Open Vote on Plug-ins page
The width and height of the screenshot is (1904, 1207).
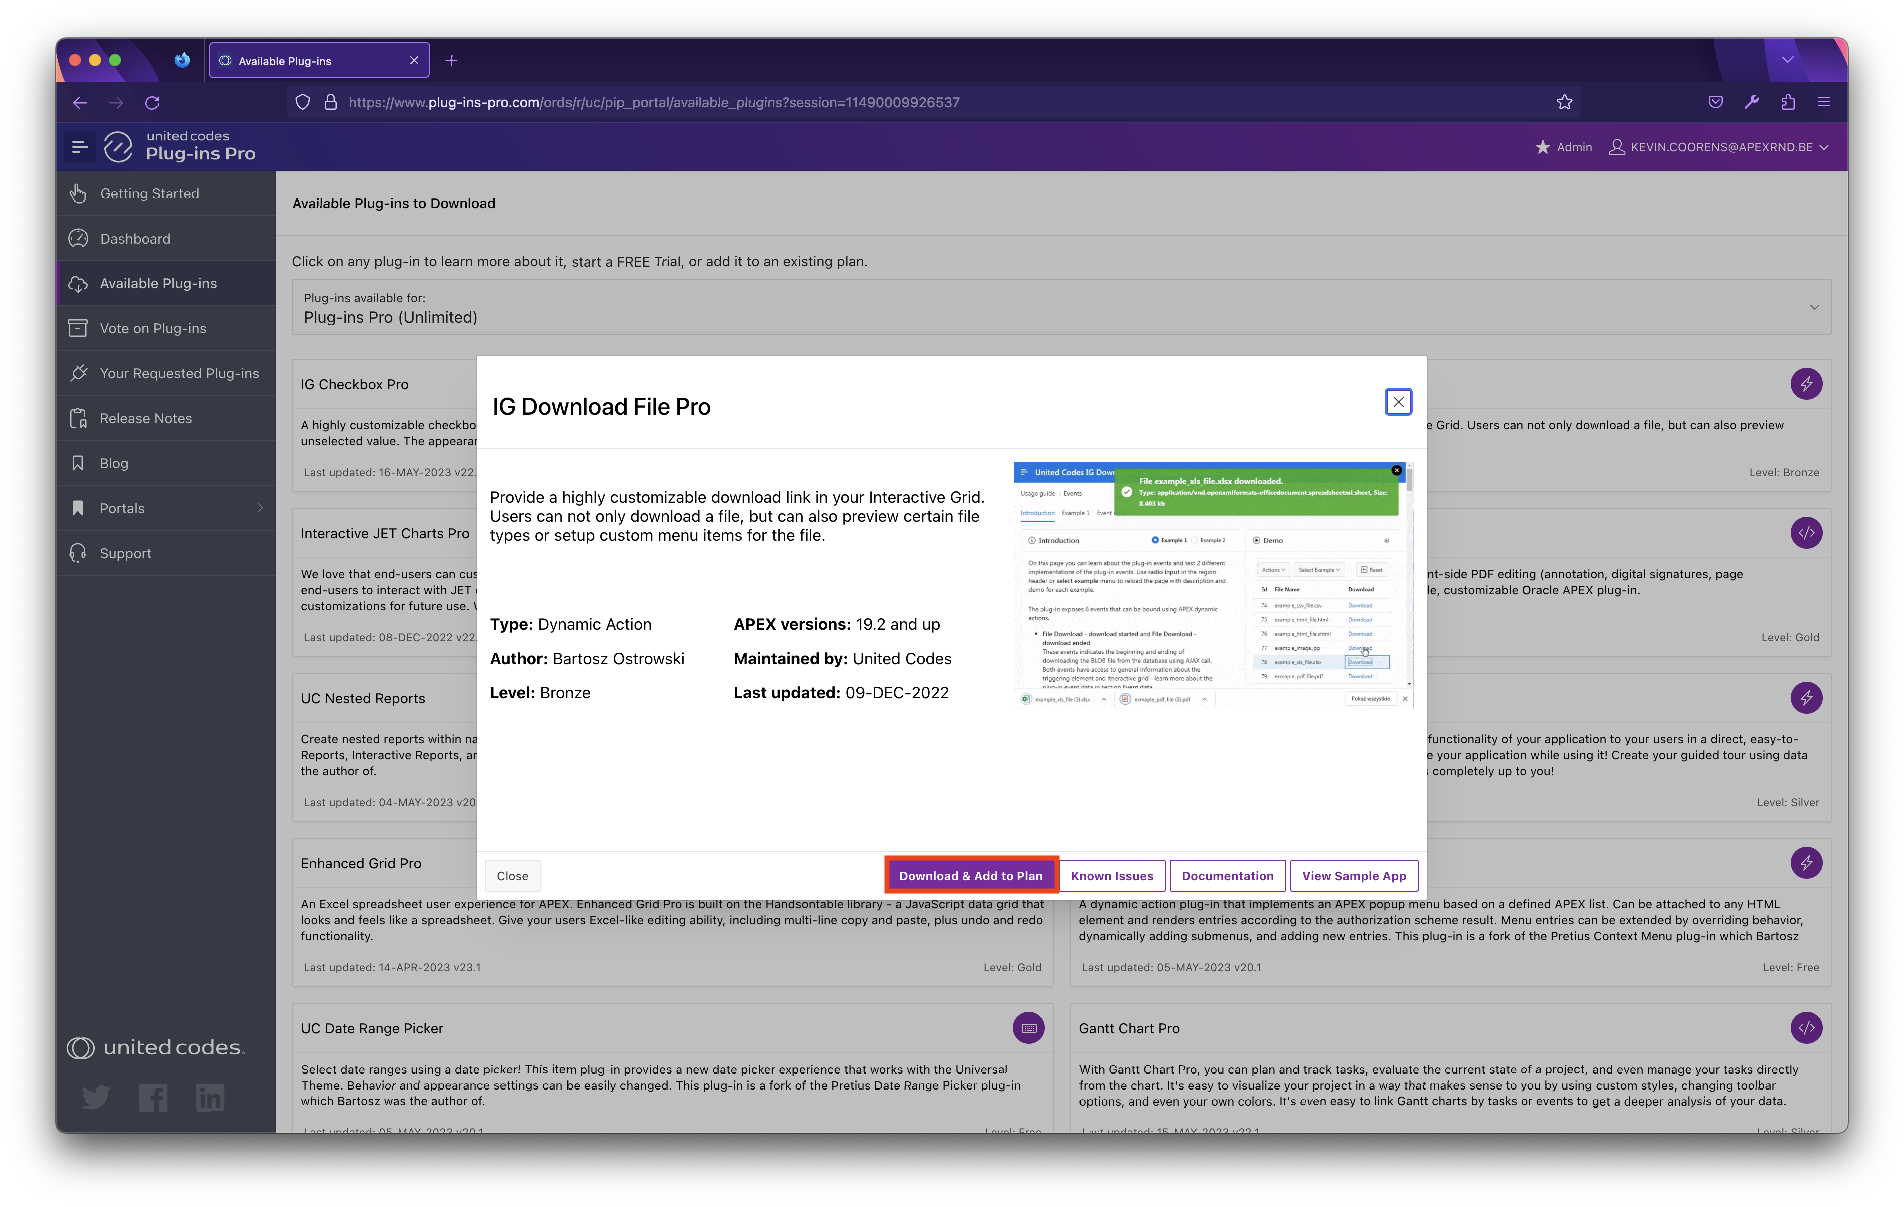(x=166, y=328)
